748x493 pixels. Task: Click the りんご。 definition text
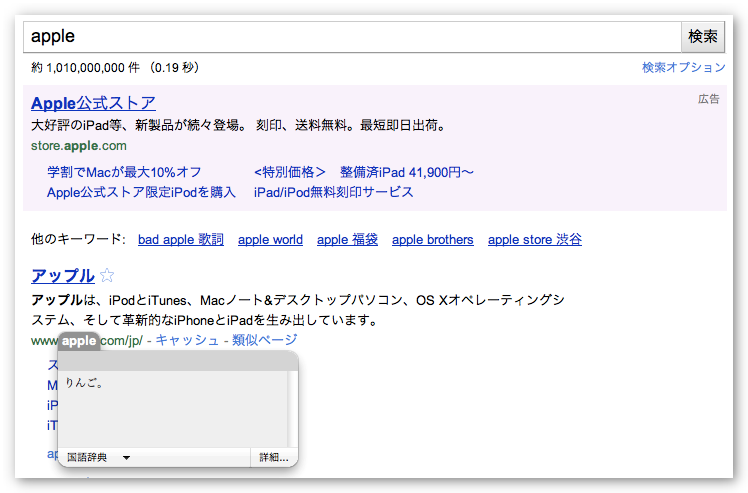click(84, 383)
